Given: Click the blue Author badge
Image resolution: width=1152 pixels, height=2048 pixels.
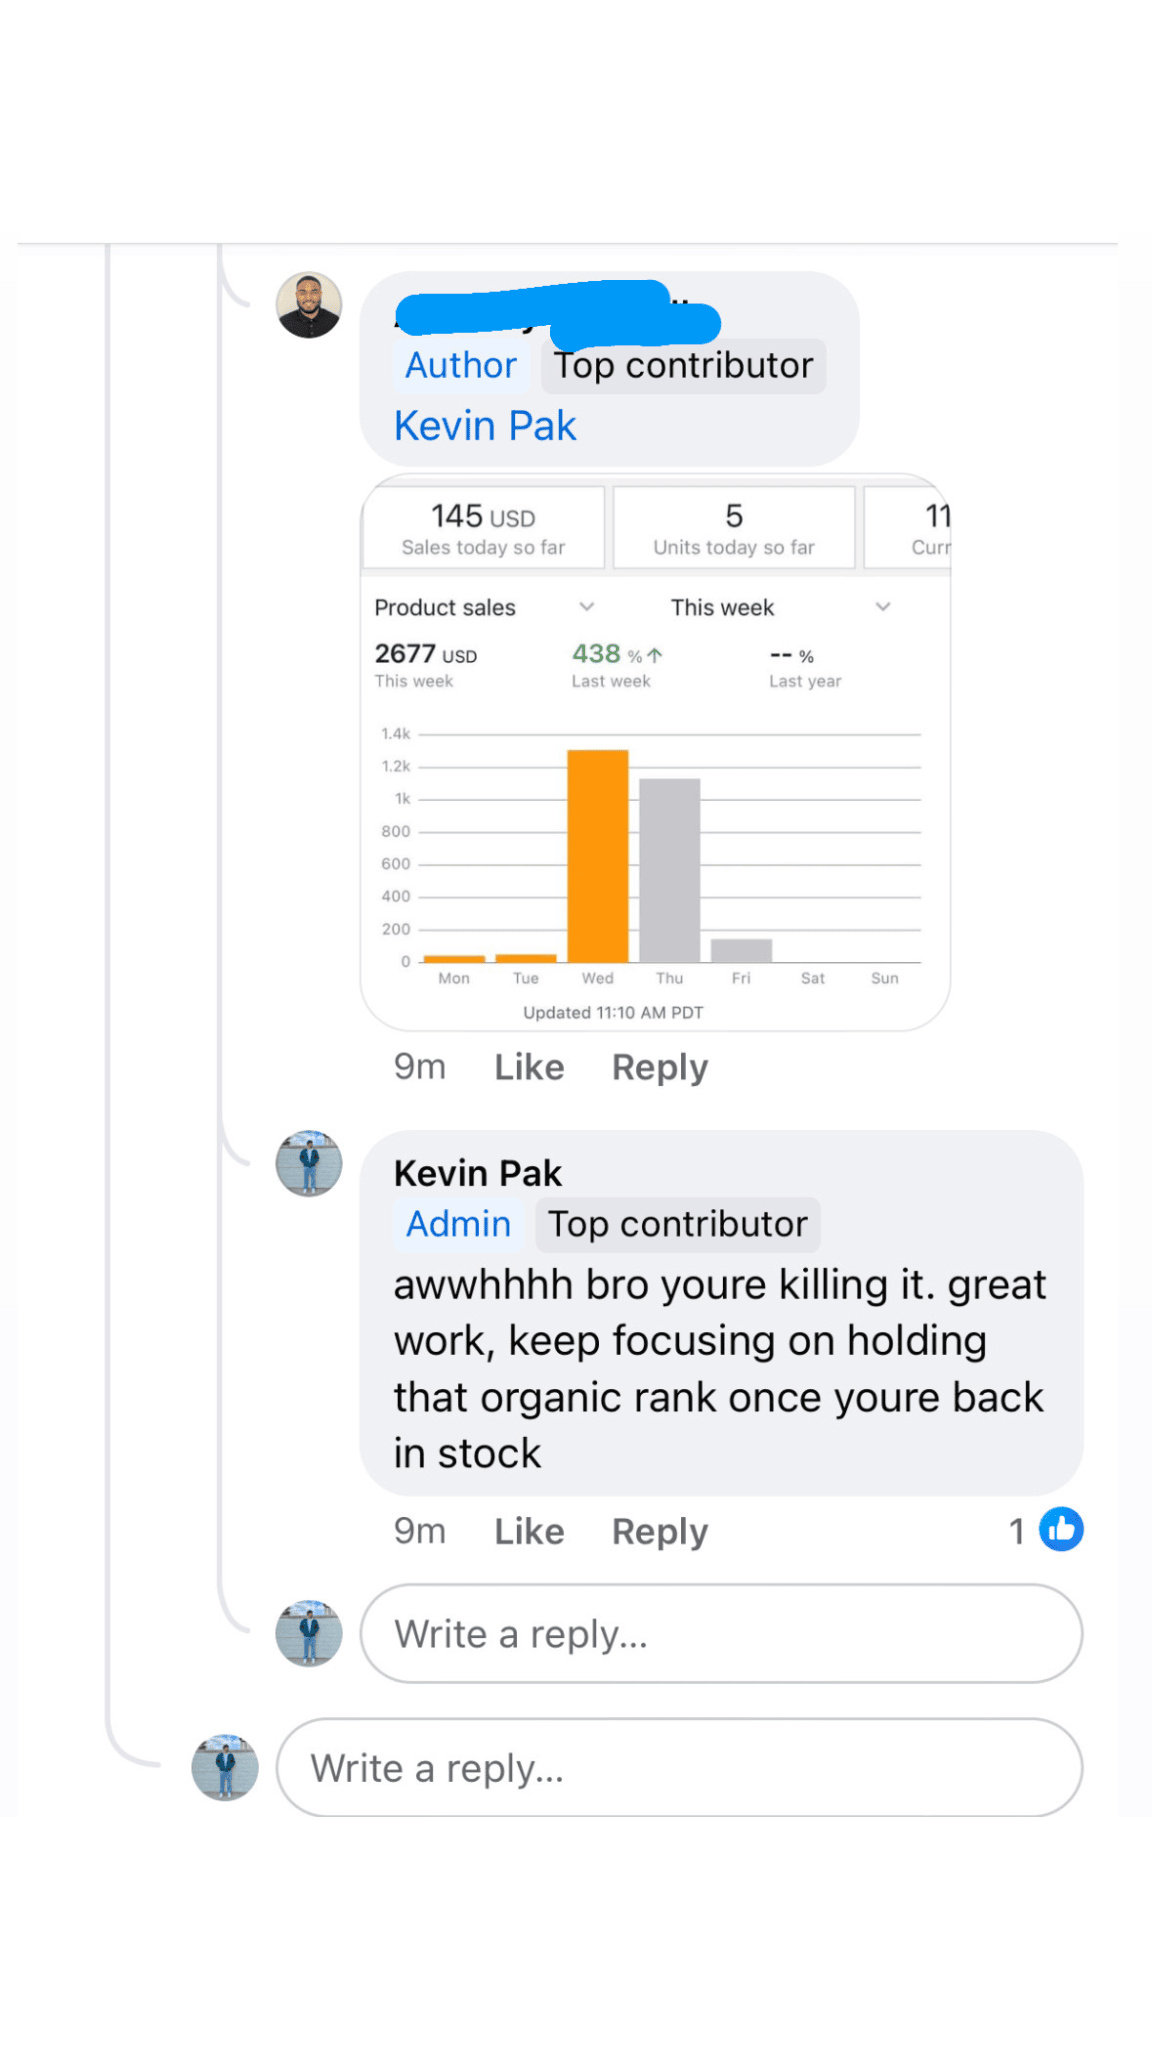Looking at the screenshot, I should 461,366.
